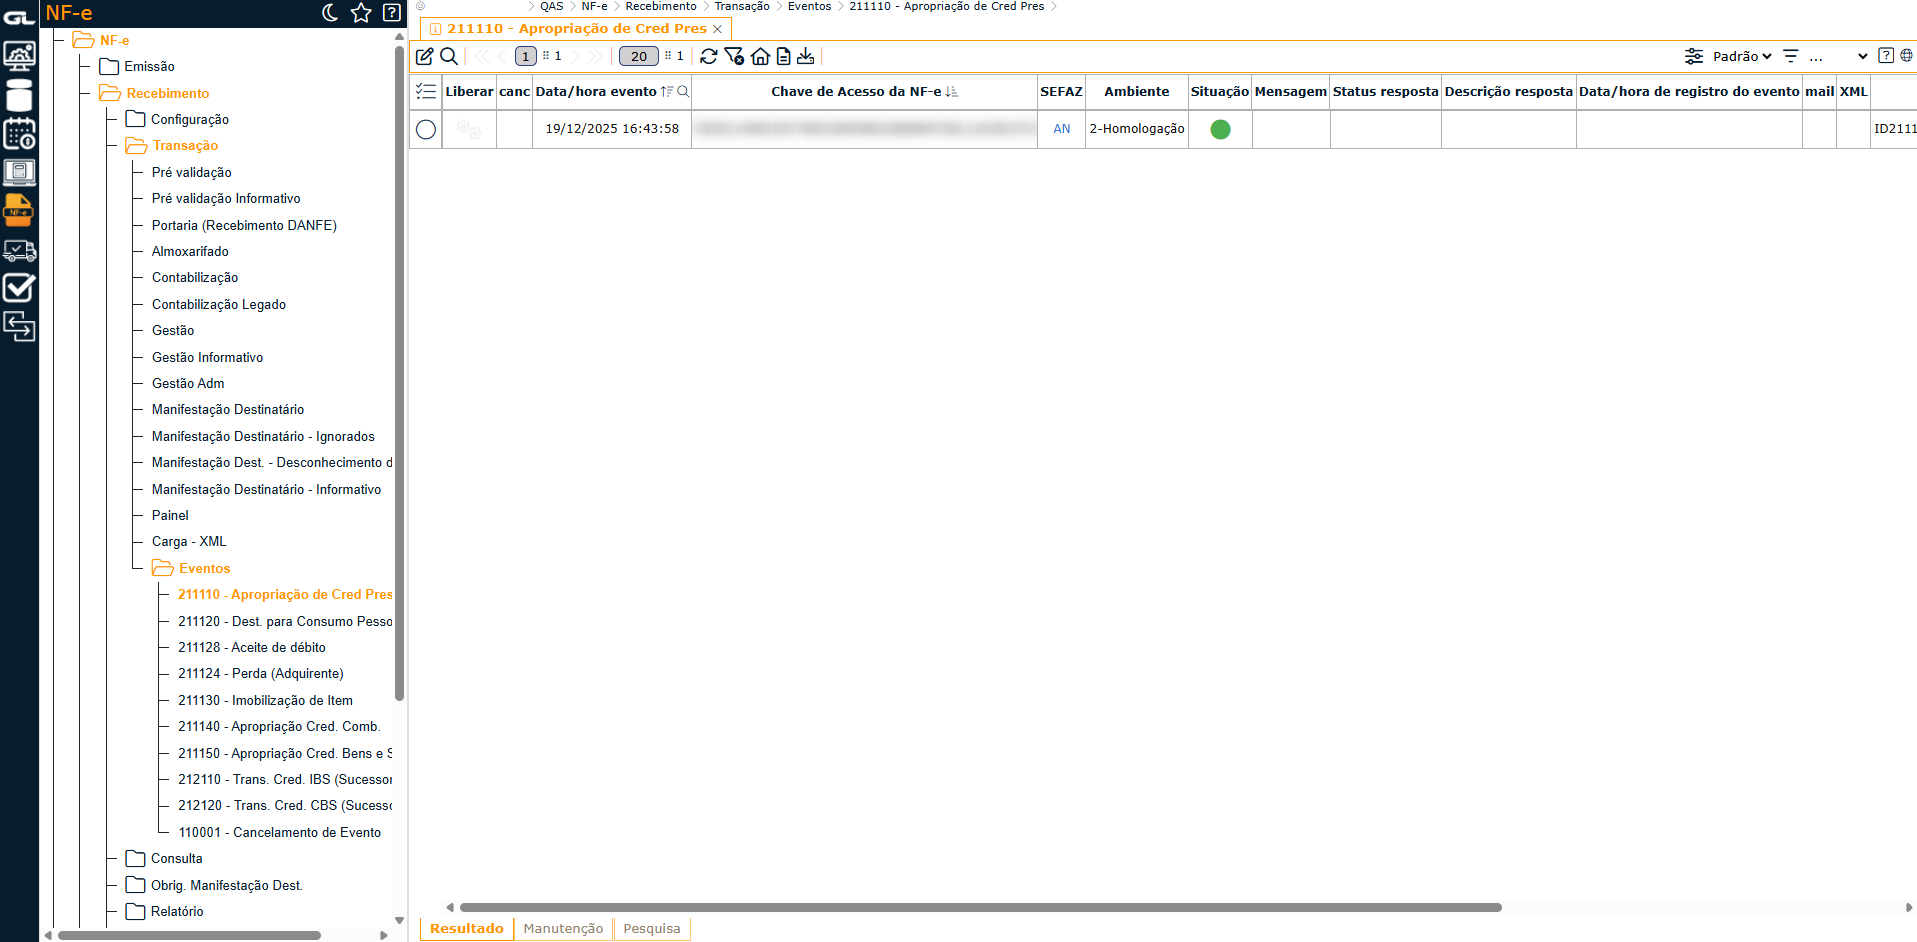Image resolution: width=1917 pixels, height=942 pixels.
Task: Open the Padrão layout dropdown
Action: coord(1741,56)
